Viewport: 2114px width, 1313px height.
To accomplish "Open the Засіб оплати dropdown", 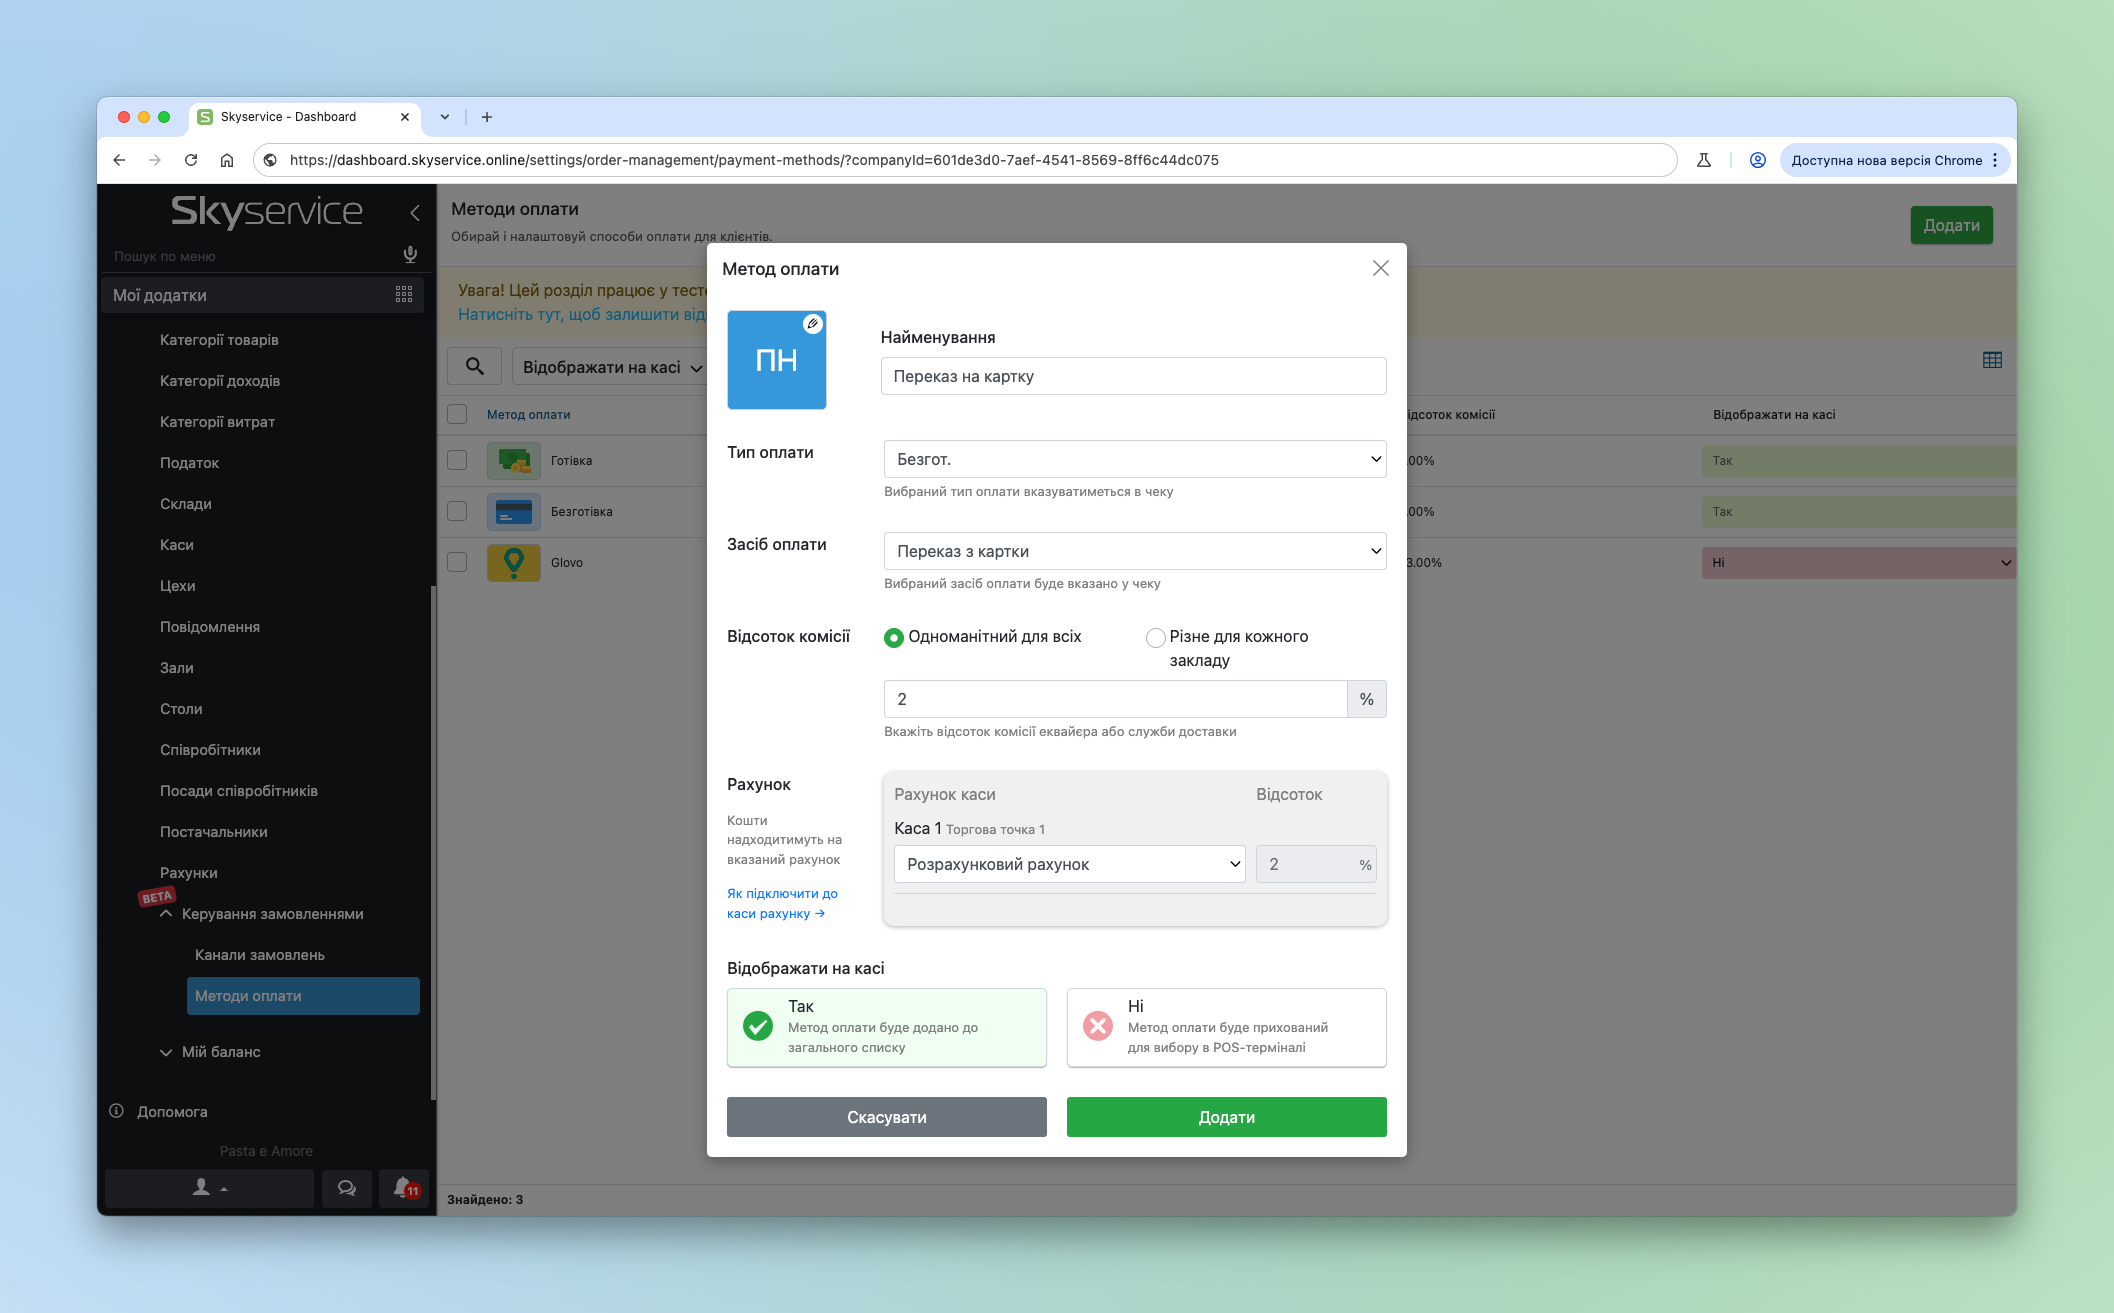I will click(x=1134, y=551).
